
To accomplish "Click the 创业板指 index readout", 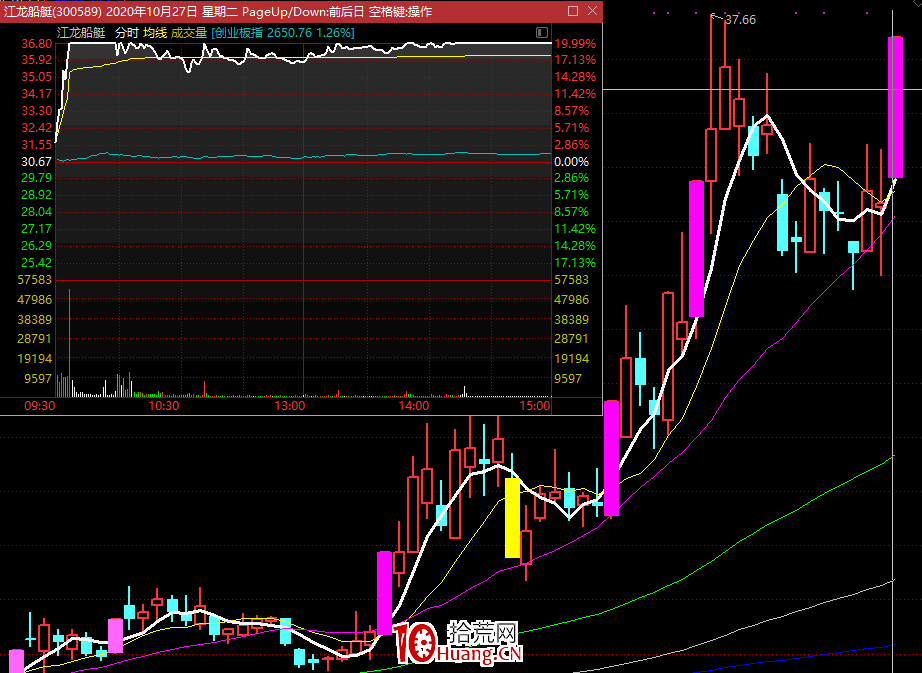I will tap(283, 33).
